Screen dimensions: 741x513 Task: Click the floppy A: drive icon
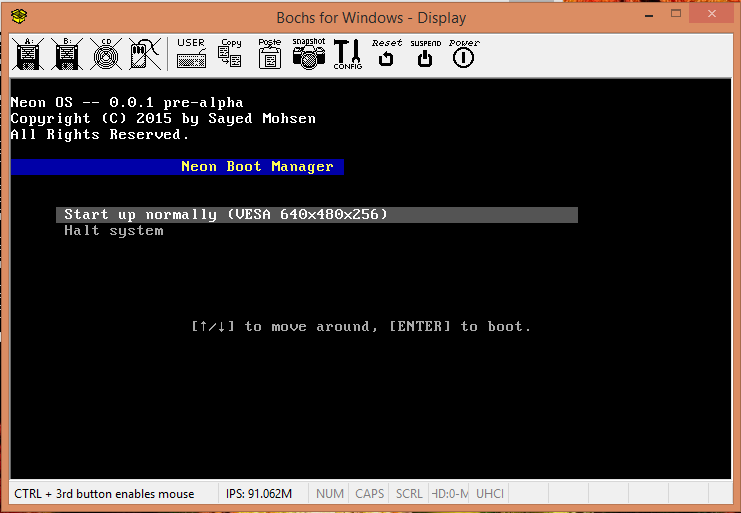pos(28,54)
